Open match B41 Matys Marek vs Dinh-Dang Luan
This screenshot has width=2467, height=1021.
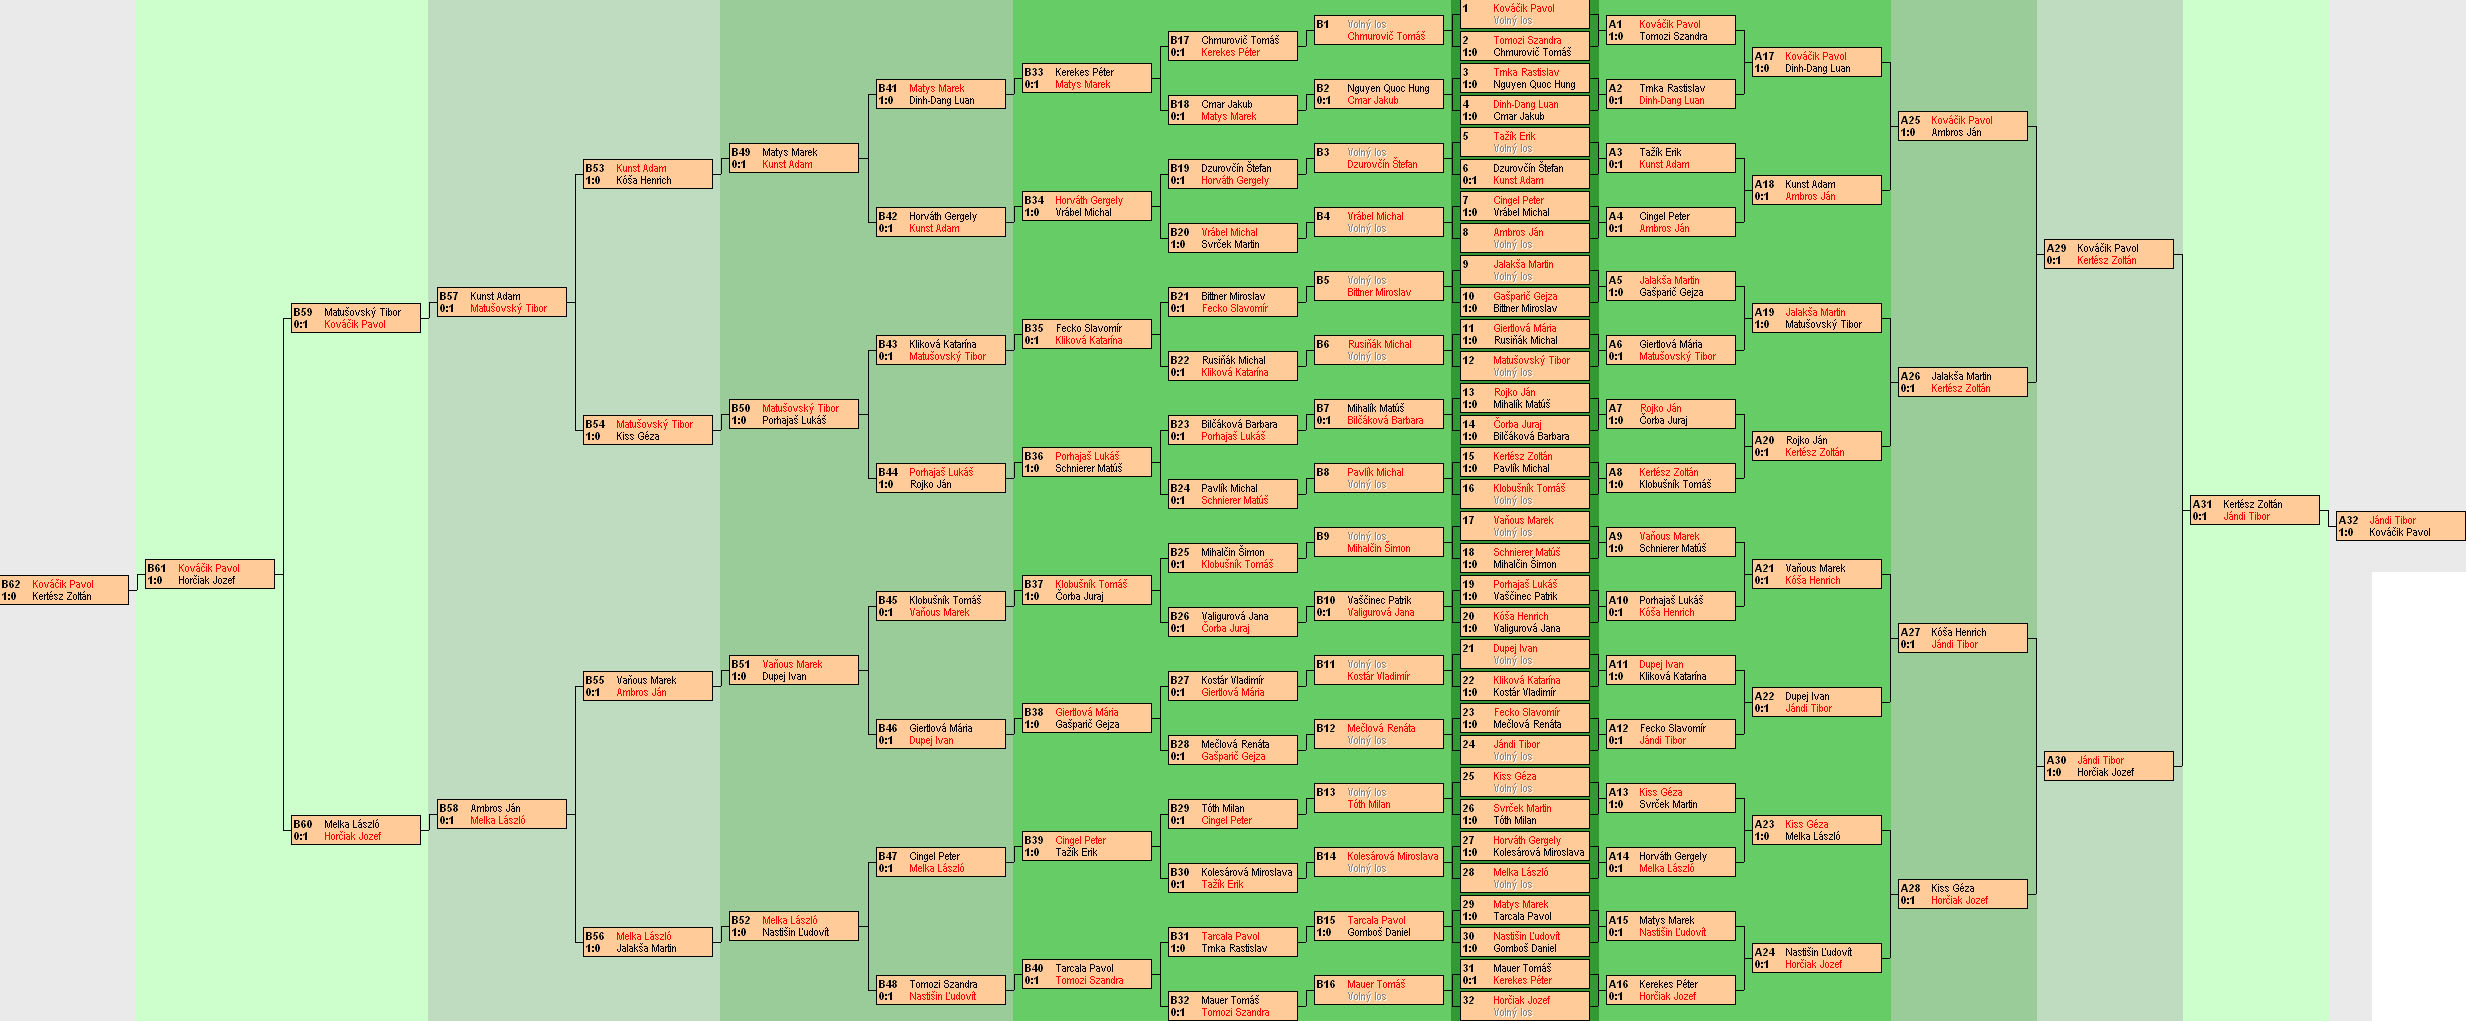pos(940,94)
